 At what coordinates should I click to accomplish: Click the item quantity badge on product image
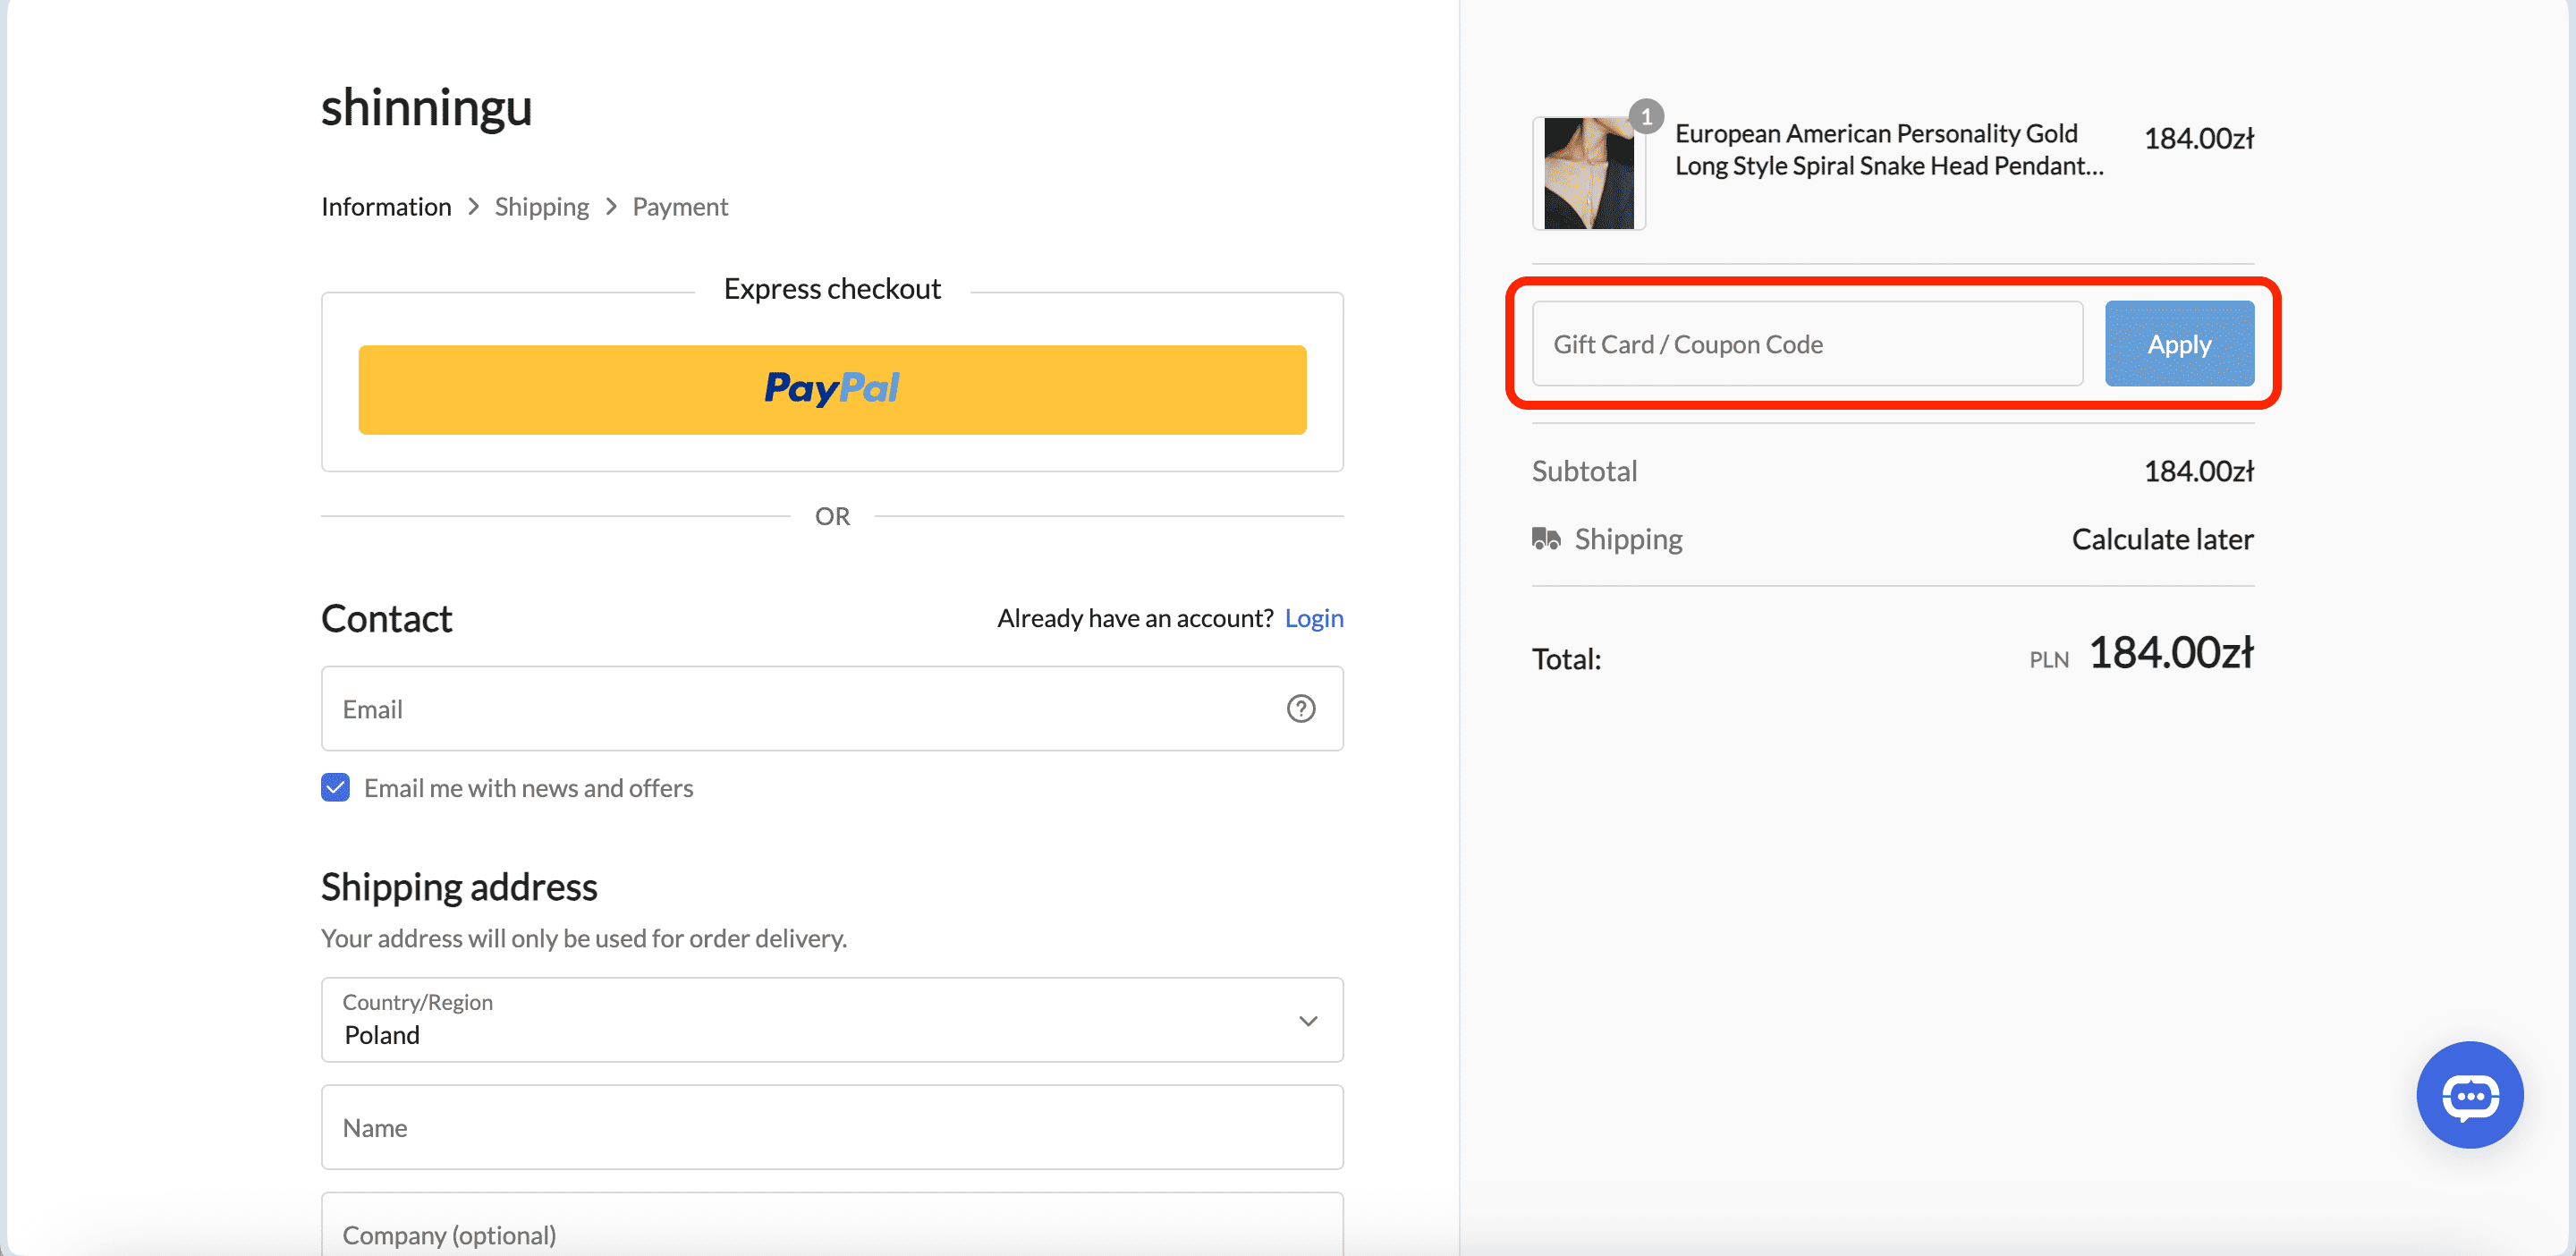(x=1646, y=117)
